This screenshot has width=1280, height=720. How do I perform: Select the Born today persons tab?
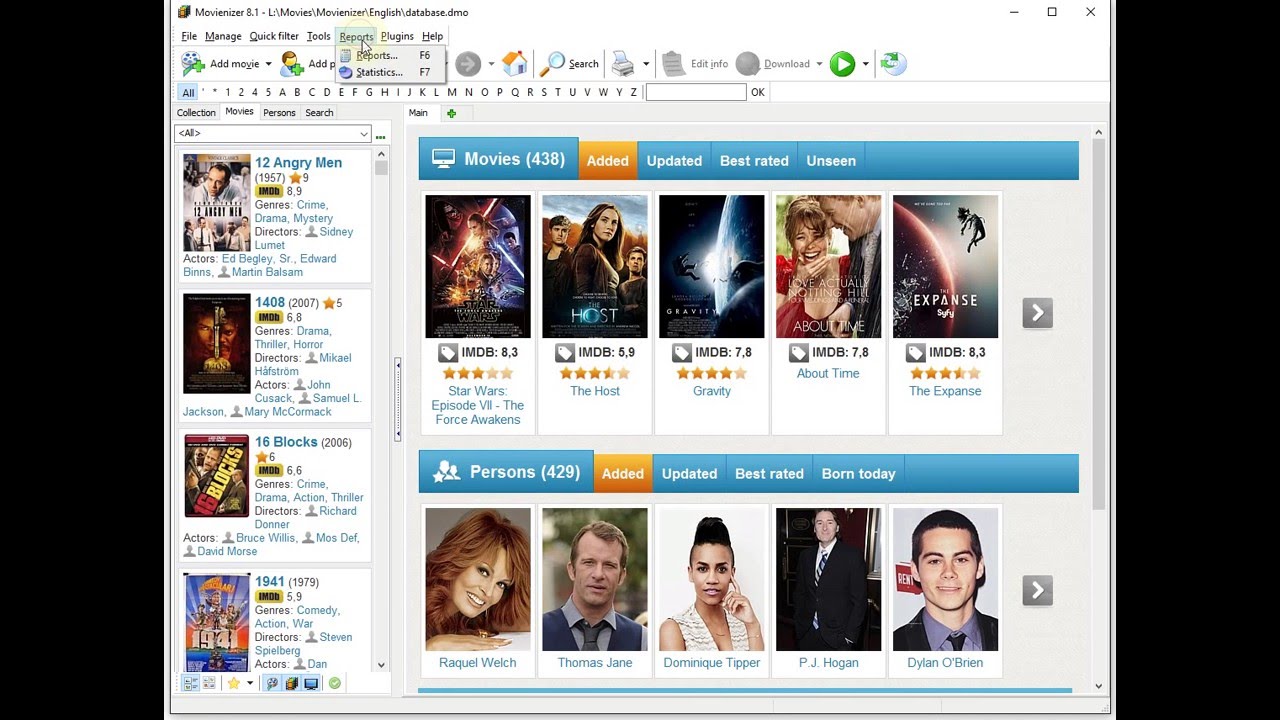(x=858, y=474)
